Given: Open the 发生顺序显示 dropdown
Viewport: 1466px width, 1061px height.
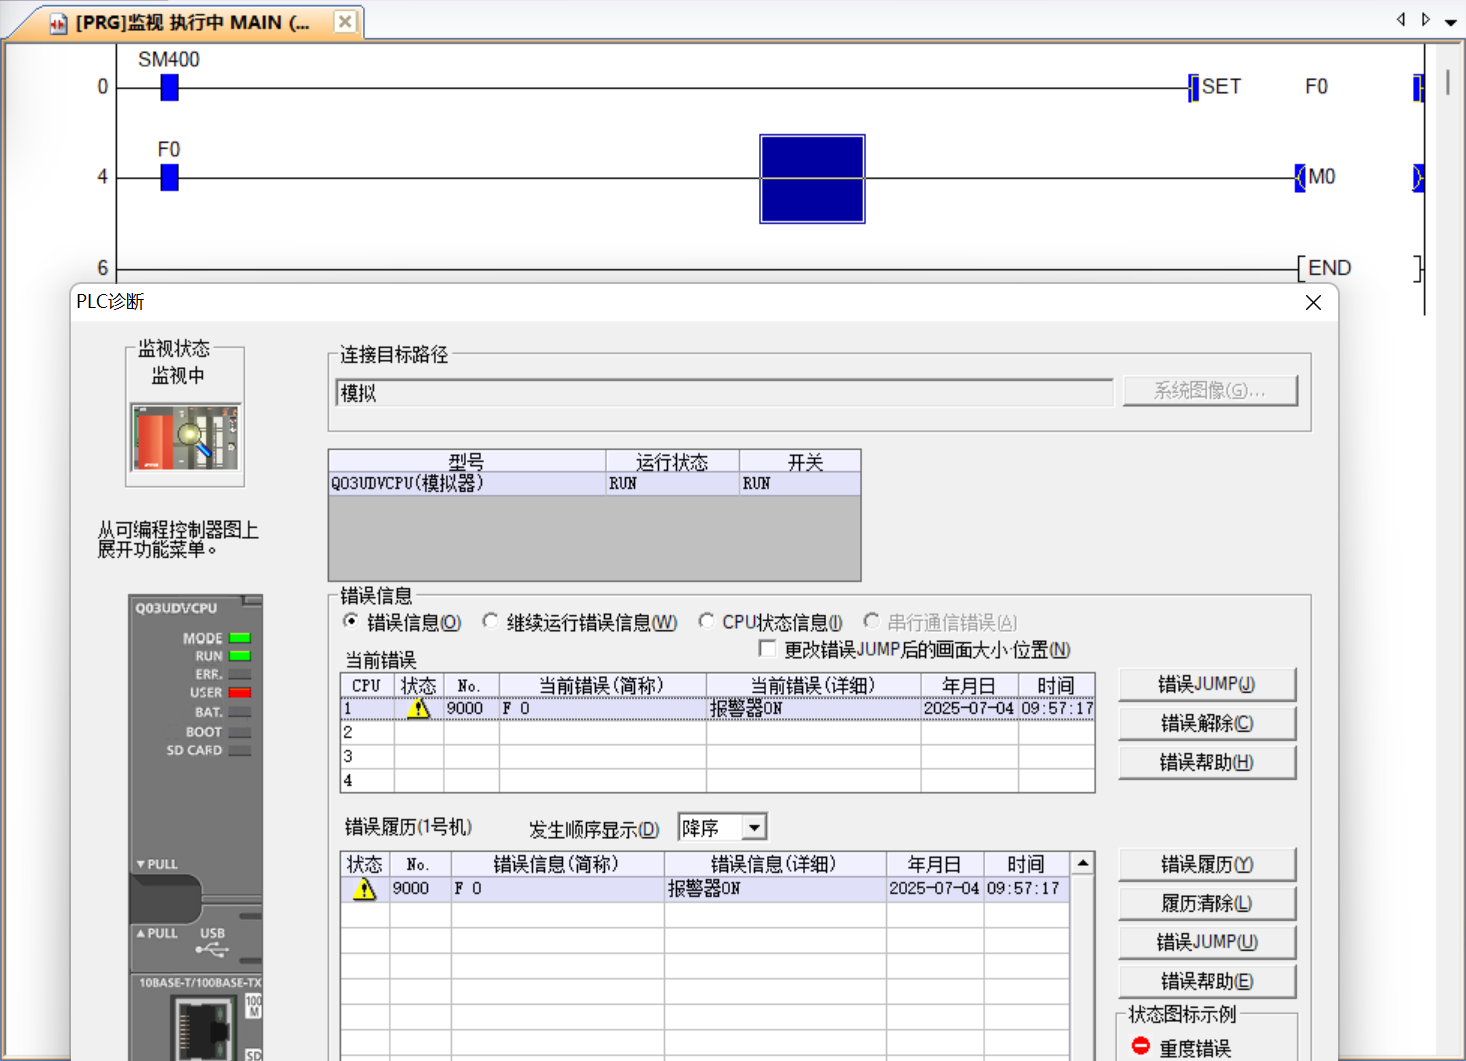Looking at the screenshot, I should [x=754, y=828].
